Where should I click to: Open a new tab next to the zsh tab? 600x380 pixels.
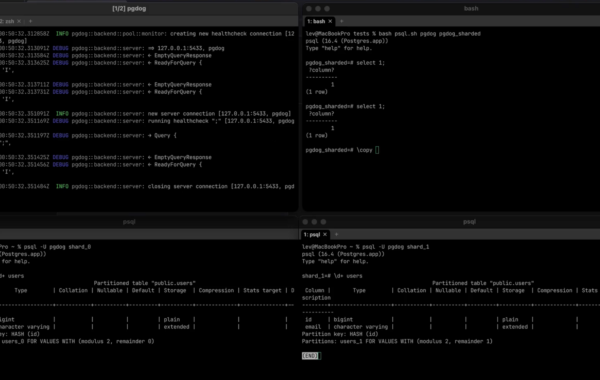(x=30, y=21)
